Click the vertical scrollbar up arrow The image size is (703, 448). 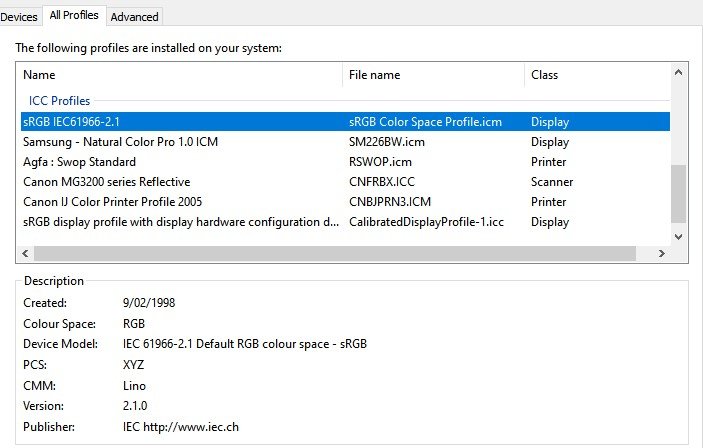[x=678, y=72]
